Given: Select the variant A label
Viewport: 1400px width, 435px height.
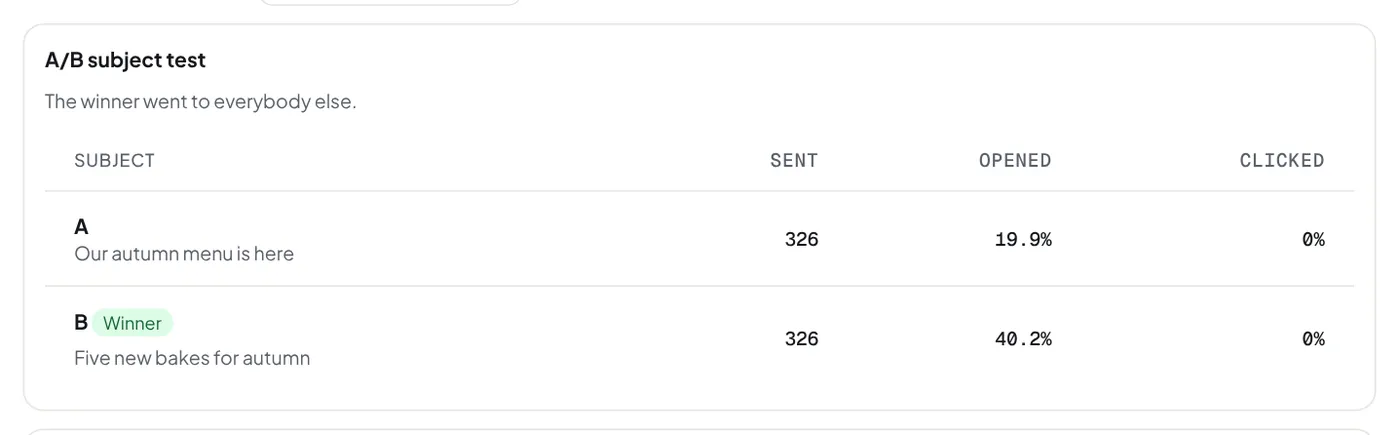Looking at the screenshot, I should (81, 227).
